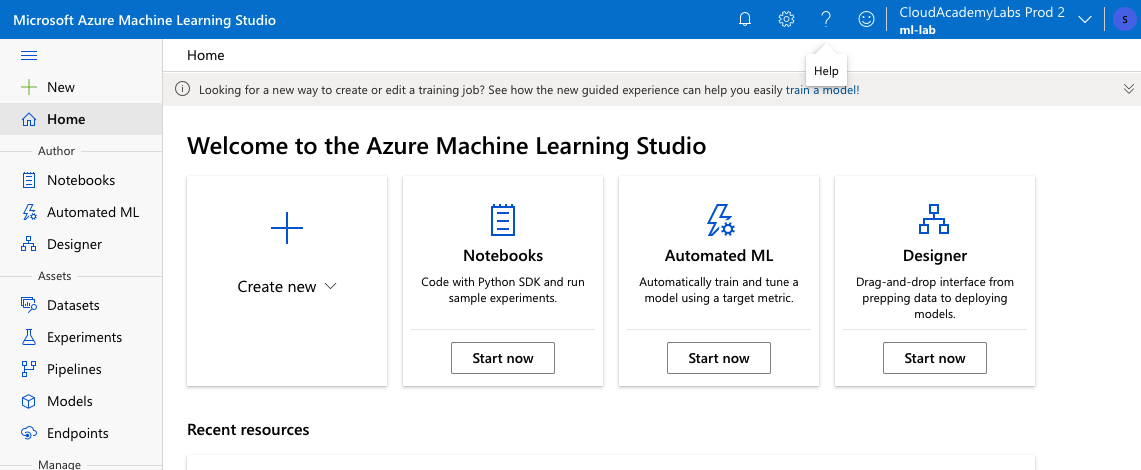This screenshot has height=470, width=1141.
Task: Collapse the banner with double chevron
Action: point(1129,89)
